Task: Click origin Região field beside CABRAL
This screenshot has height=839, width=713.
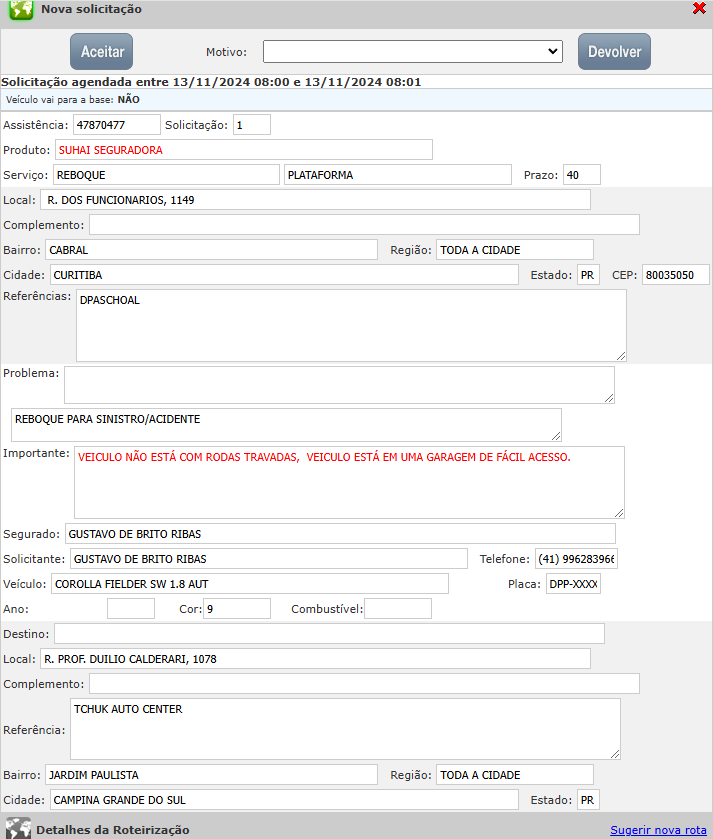Action: 515,250
